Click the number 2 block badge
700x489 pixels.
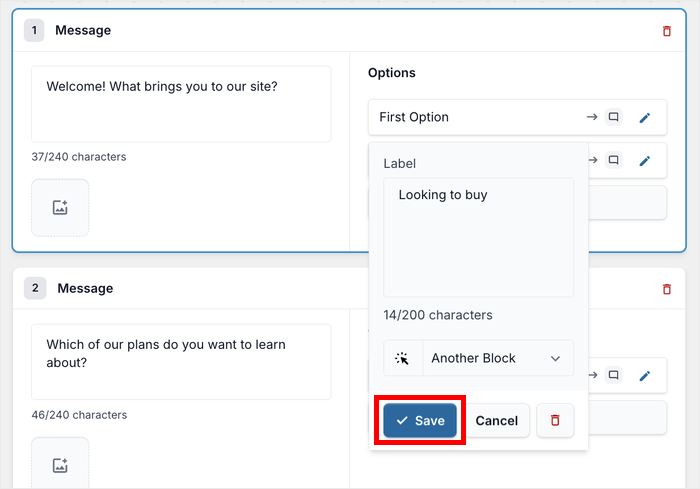[35, 289]
